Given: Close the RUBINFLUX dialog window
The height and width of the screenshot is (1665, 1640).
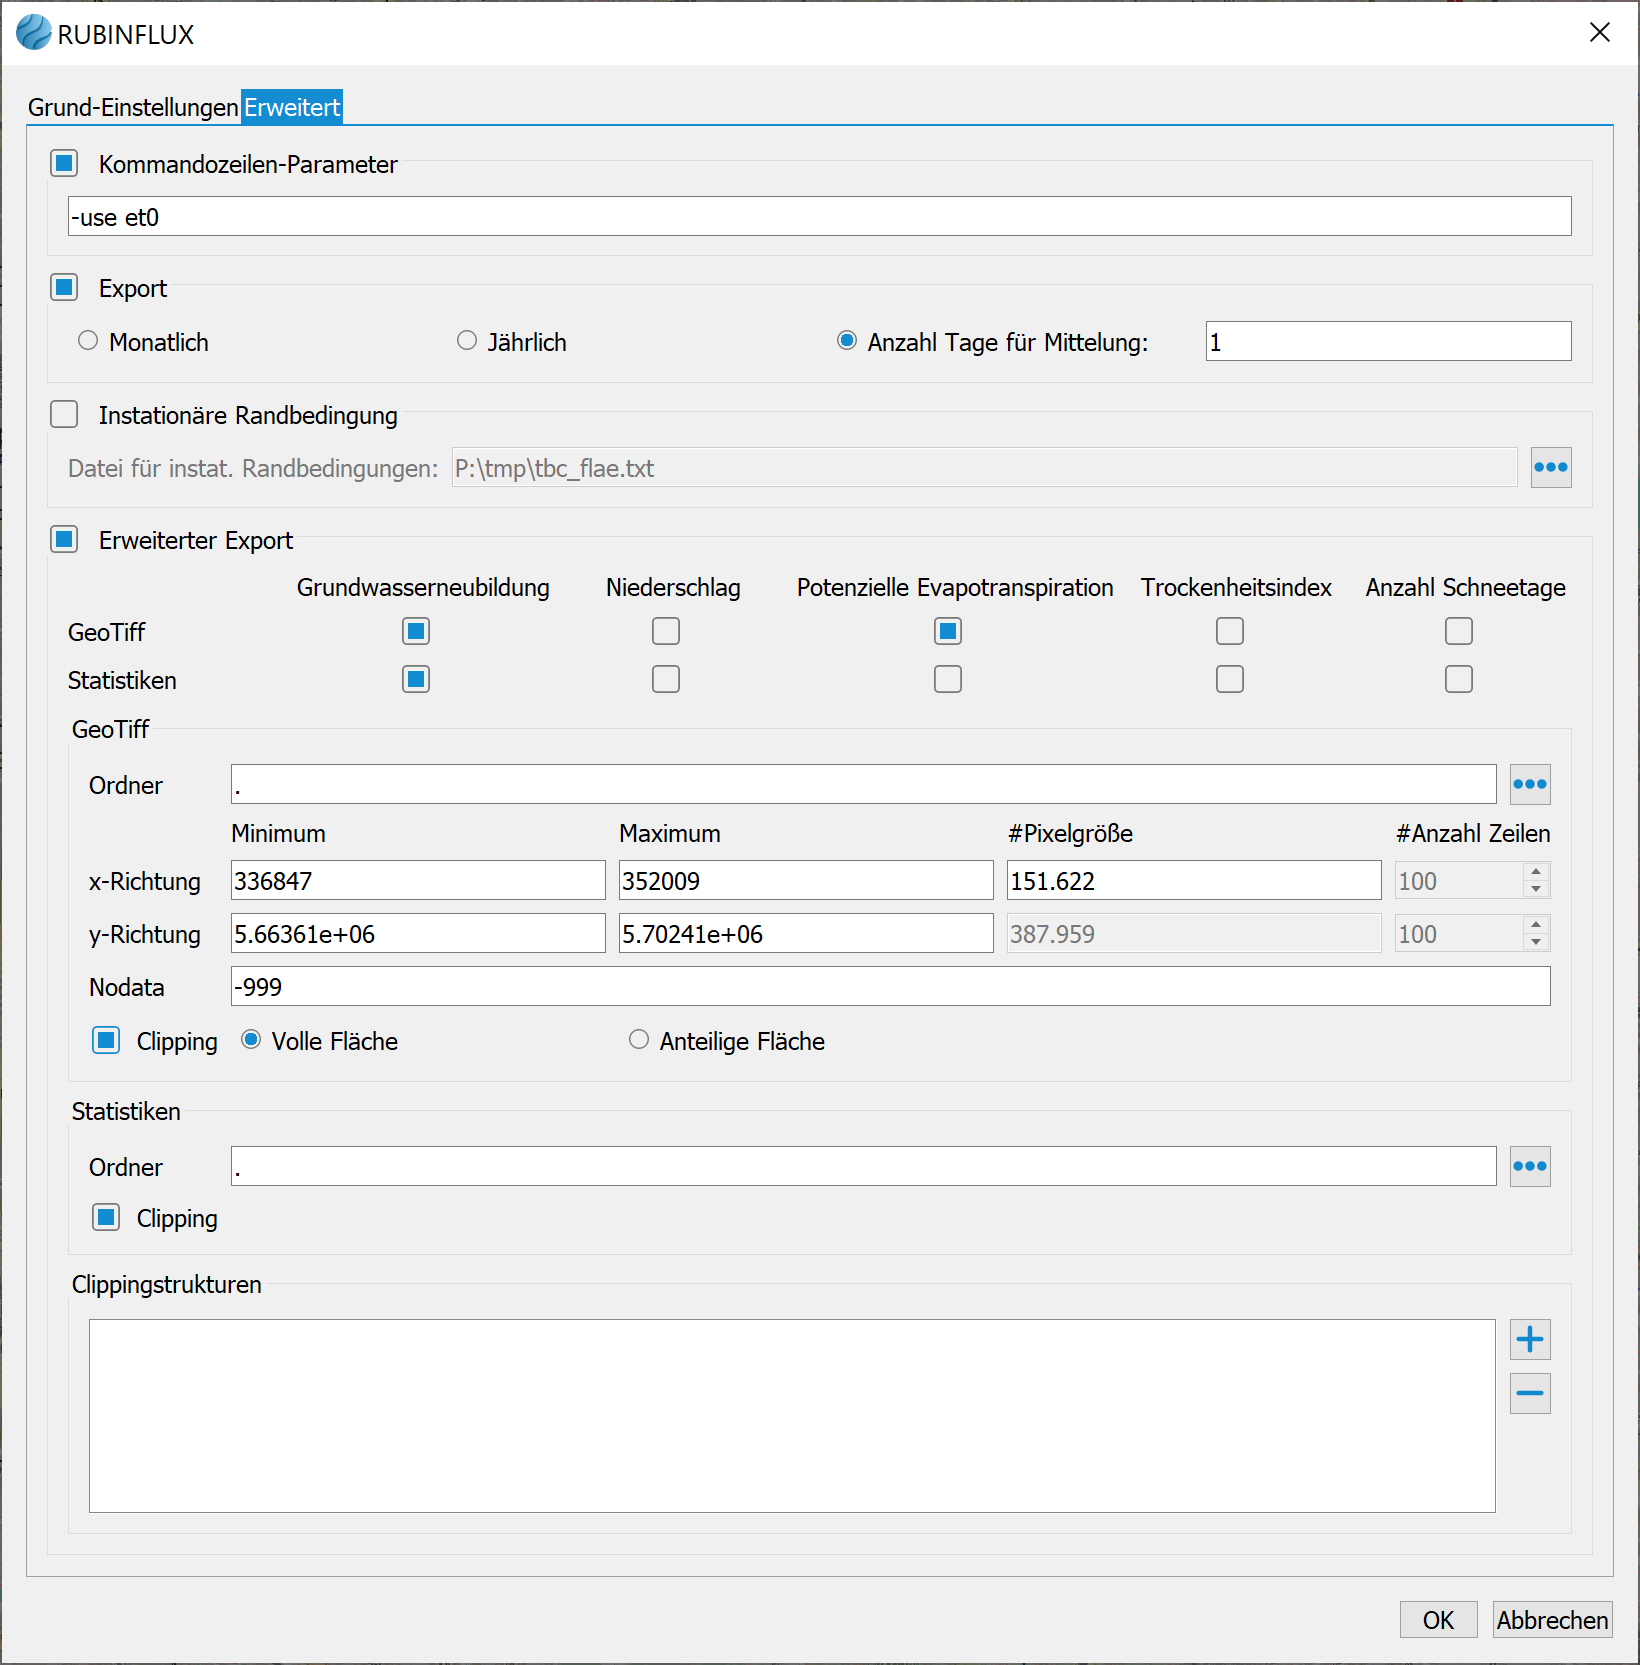Looking at the screenshot, I should click(1599, 33).
